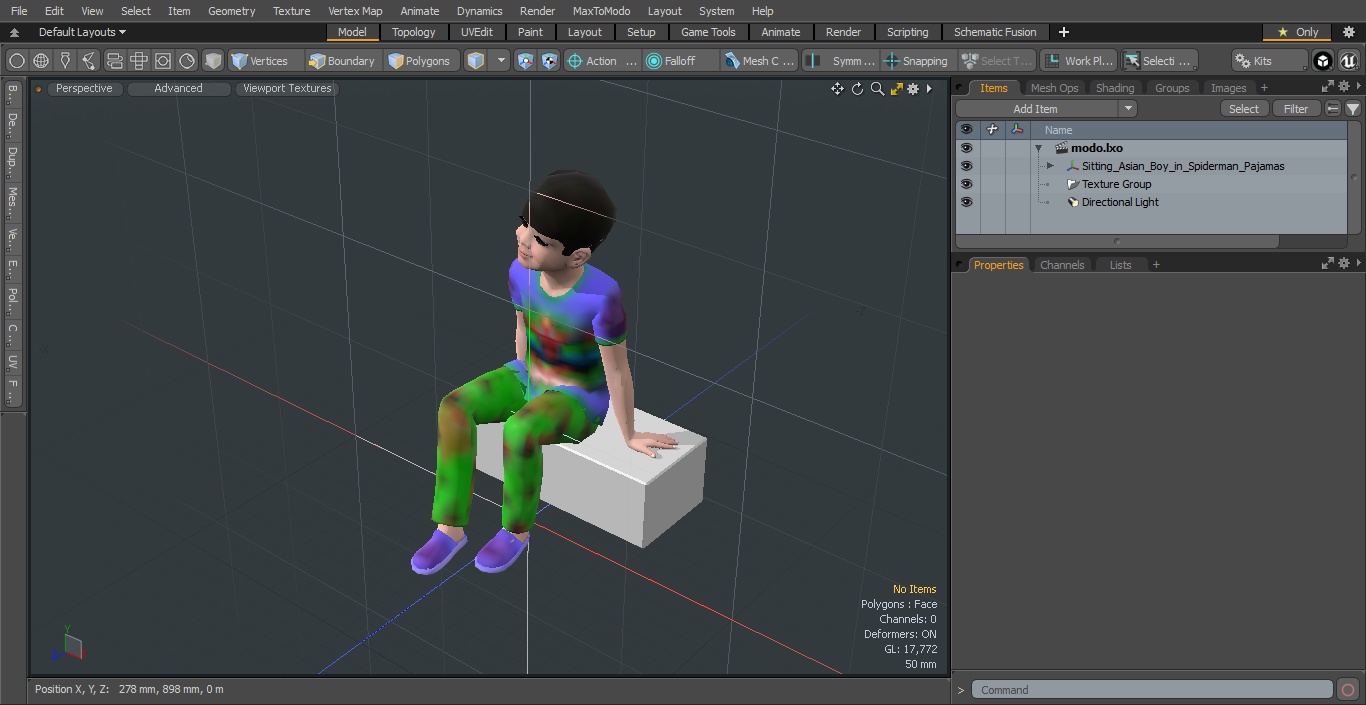Open the Geometry menu
This screenshot has height=705, width=1366.
click(232, 11)
